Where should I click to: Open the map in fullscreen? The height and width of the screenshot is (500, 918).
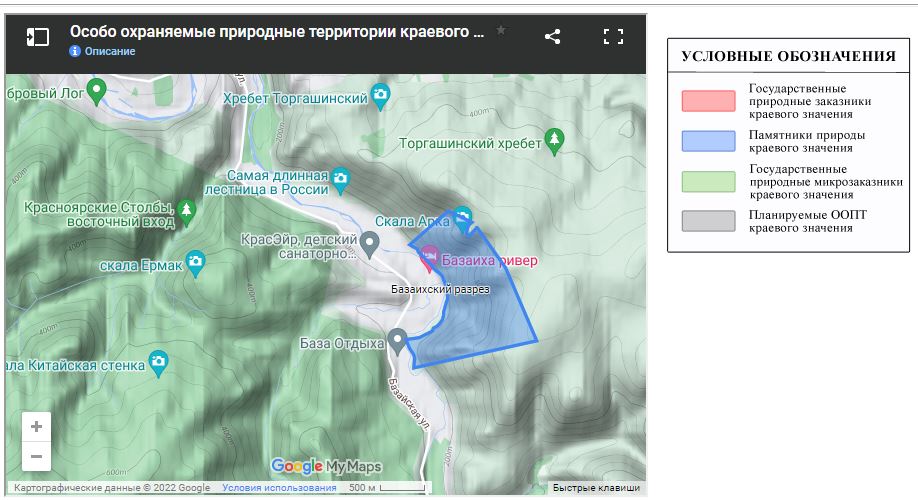tap(613, 37)
